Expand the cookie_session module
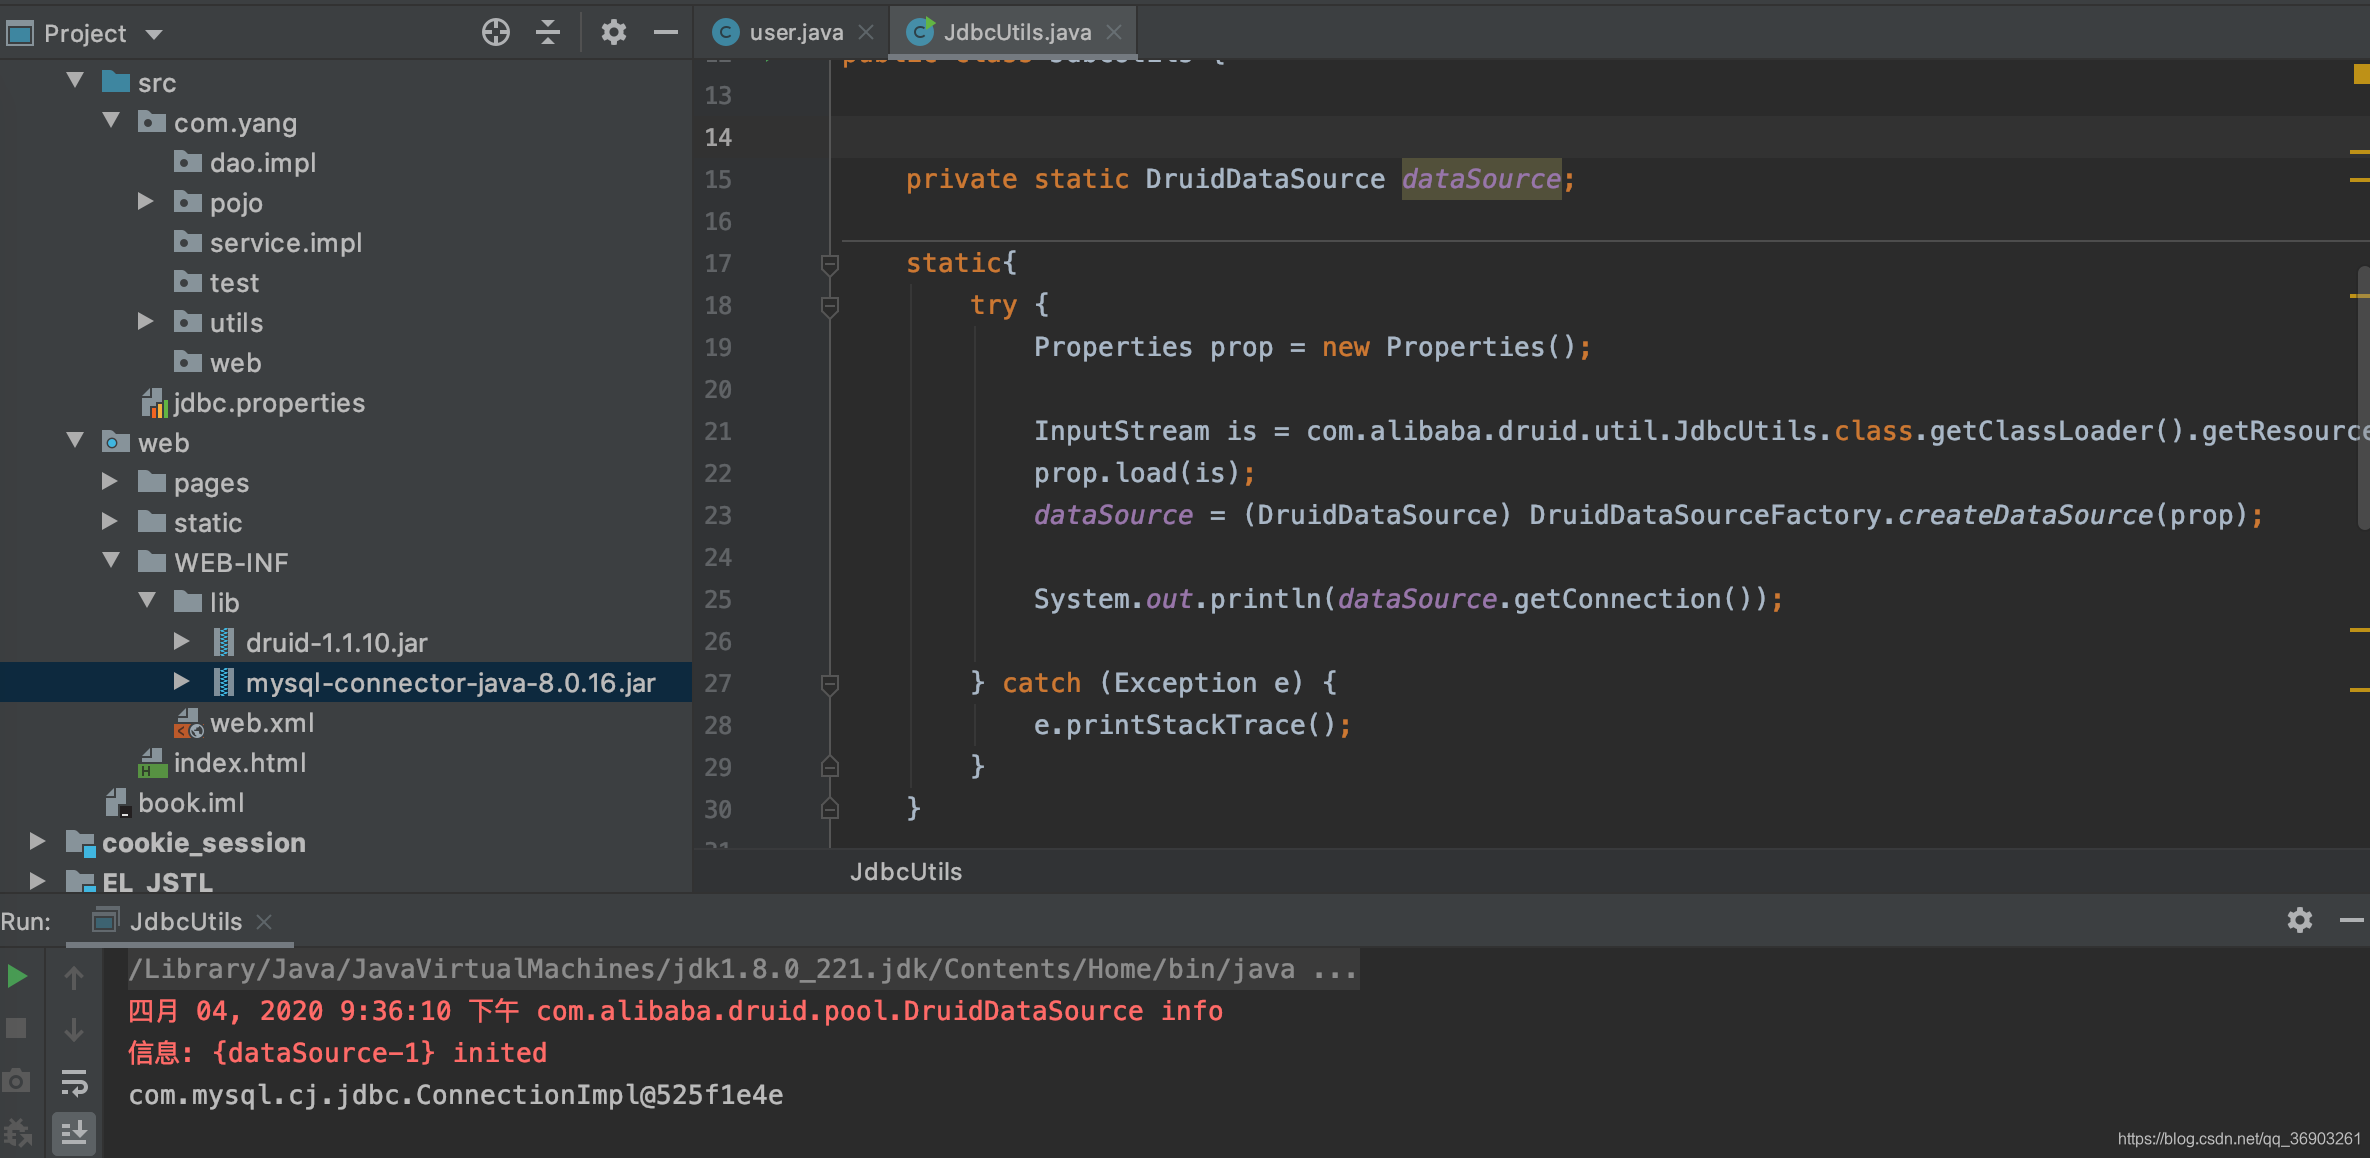Screen dimensions: 2370x1158 [38, 841]
